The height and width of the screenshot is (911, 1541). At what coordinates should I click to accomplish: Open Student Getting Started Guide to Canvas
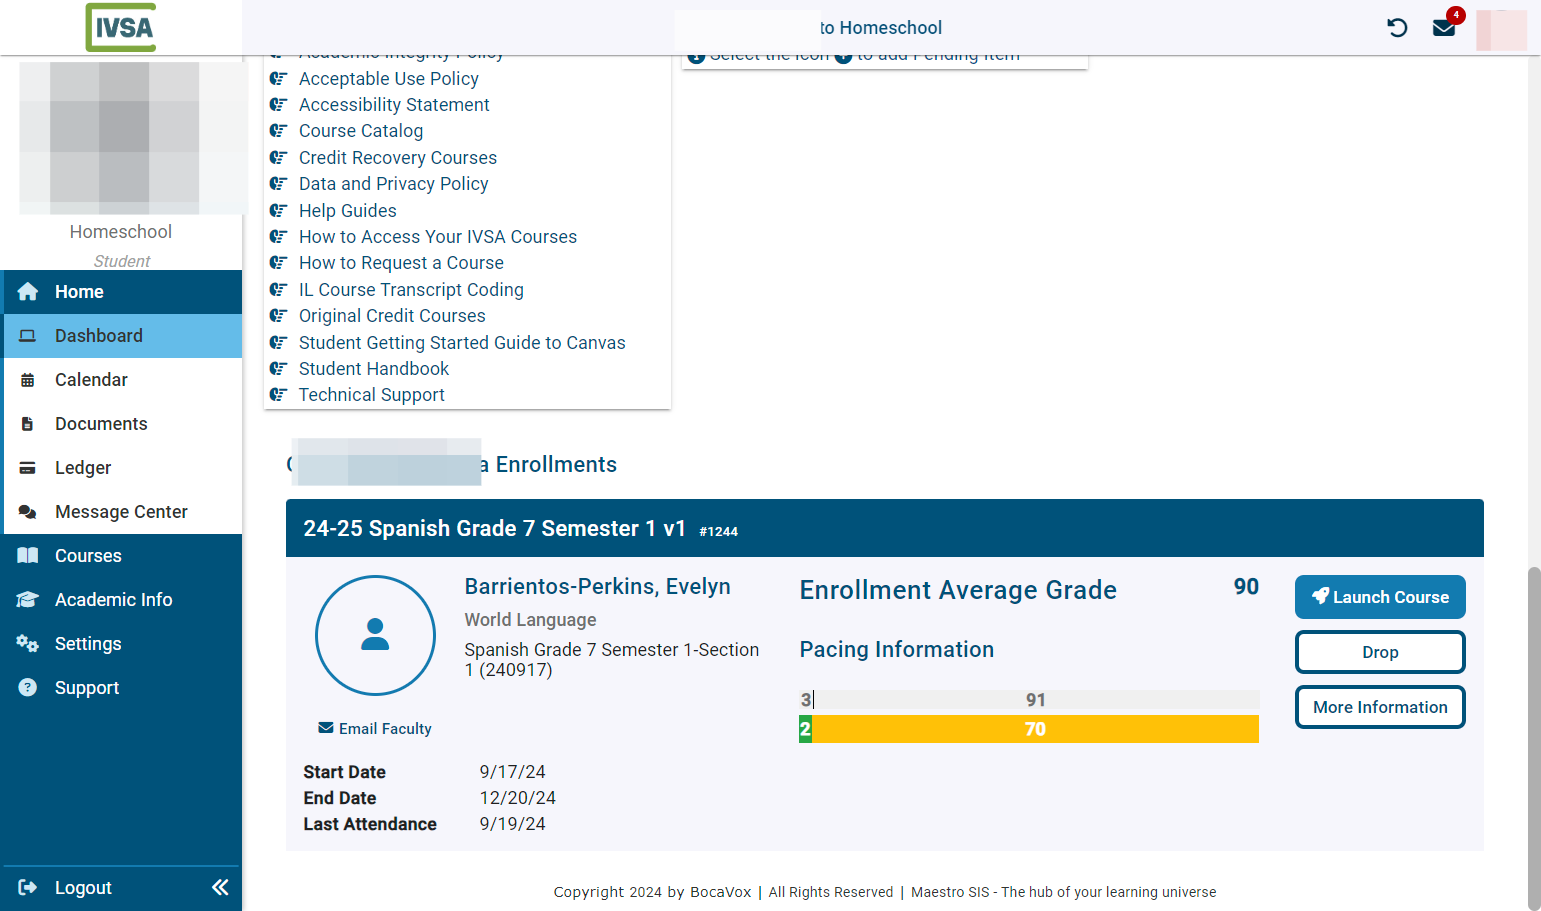click(x=462, y=343)
